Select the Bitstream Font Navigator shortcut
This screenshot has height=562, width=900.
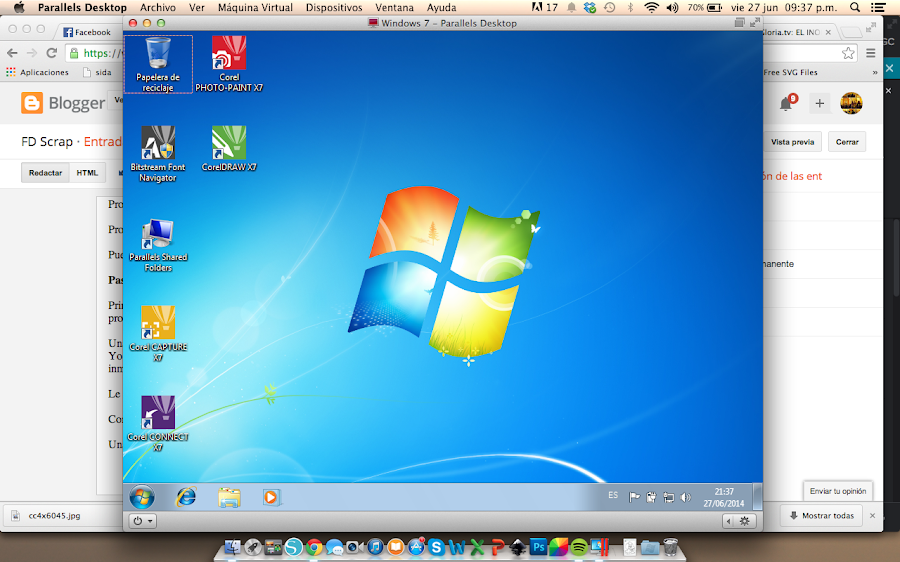tap(158, 154)
